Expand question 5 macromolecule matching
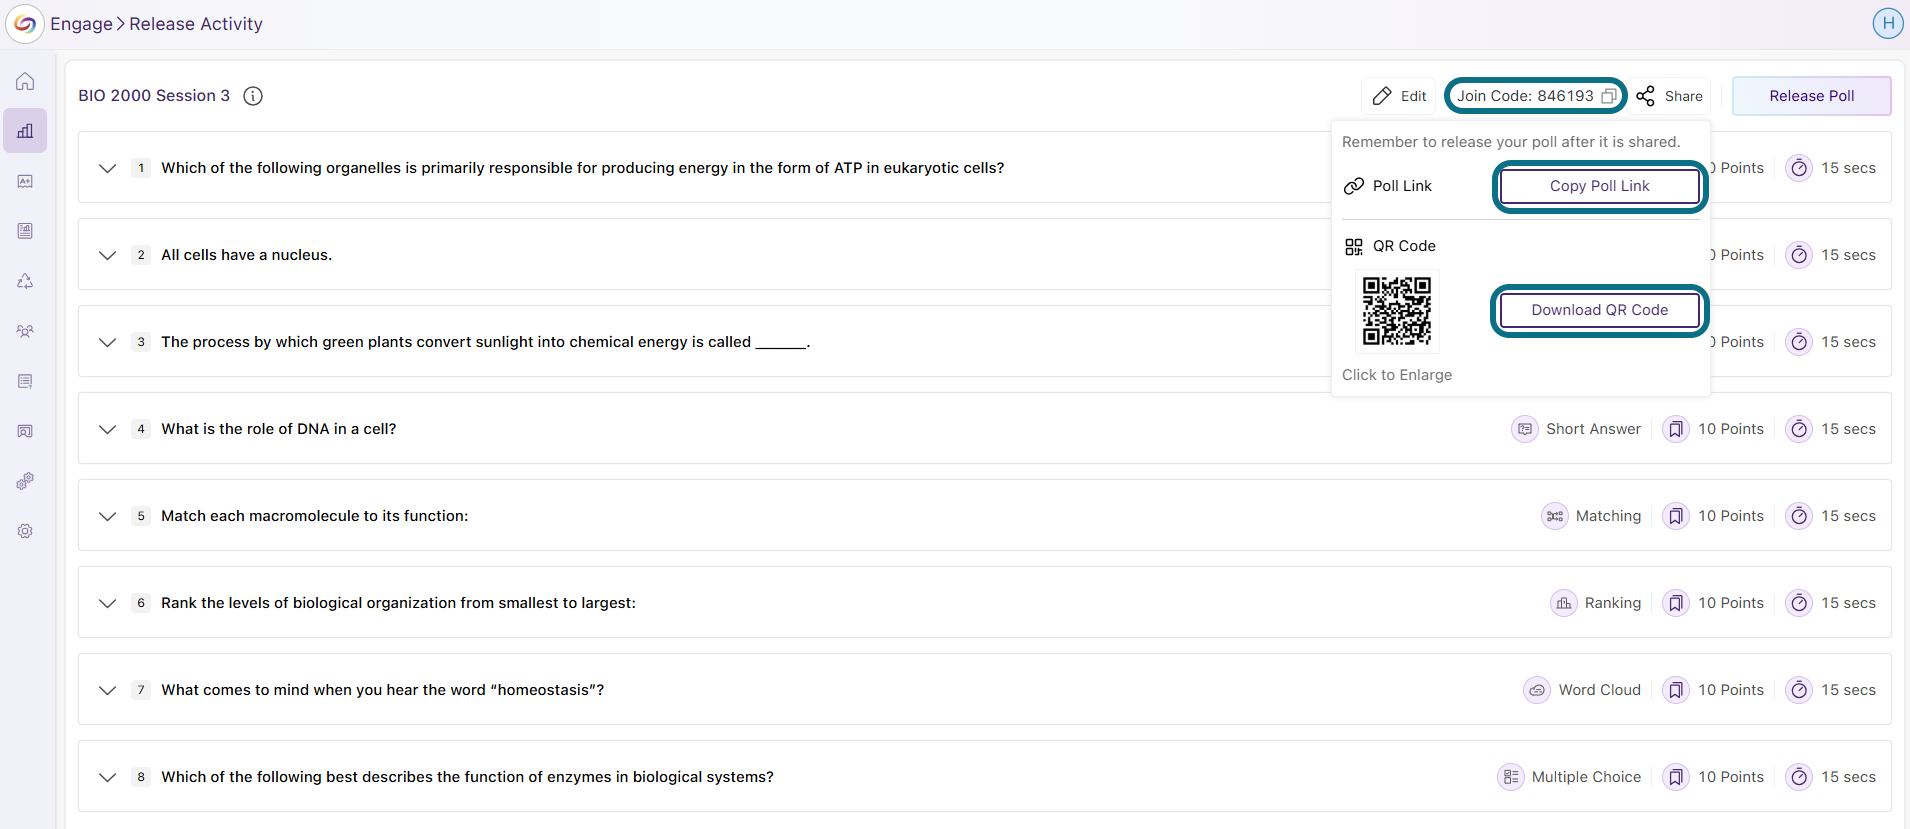 click(108, 516)
